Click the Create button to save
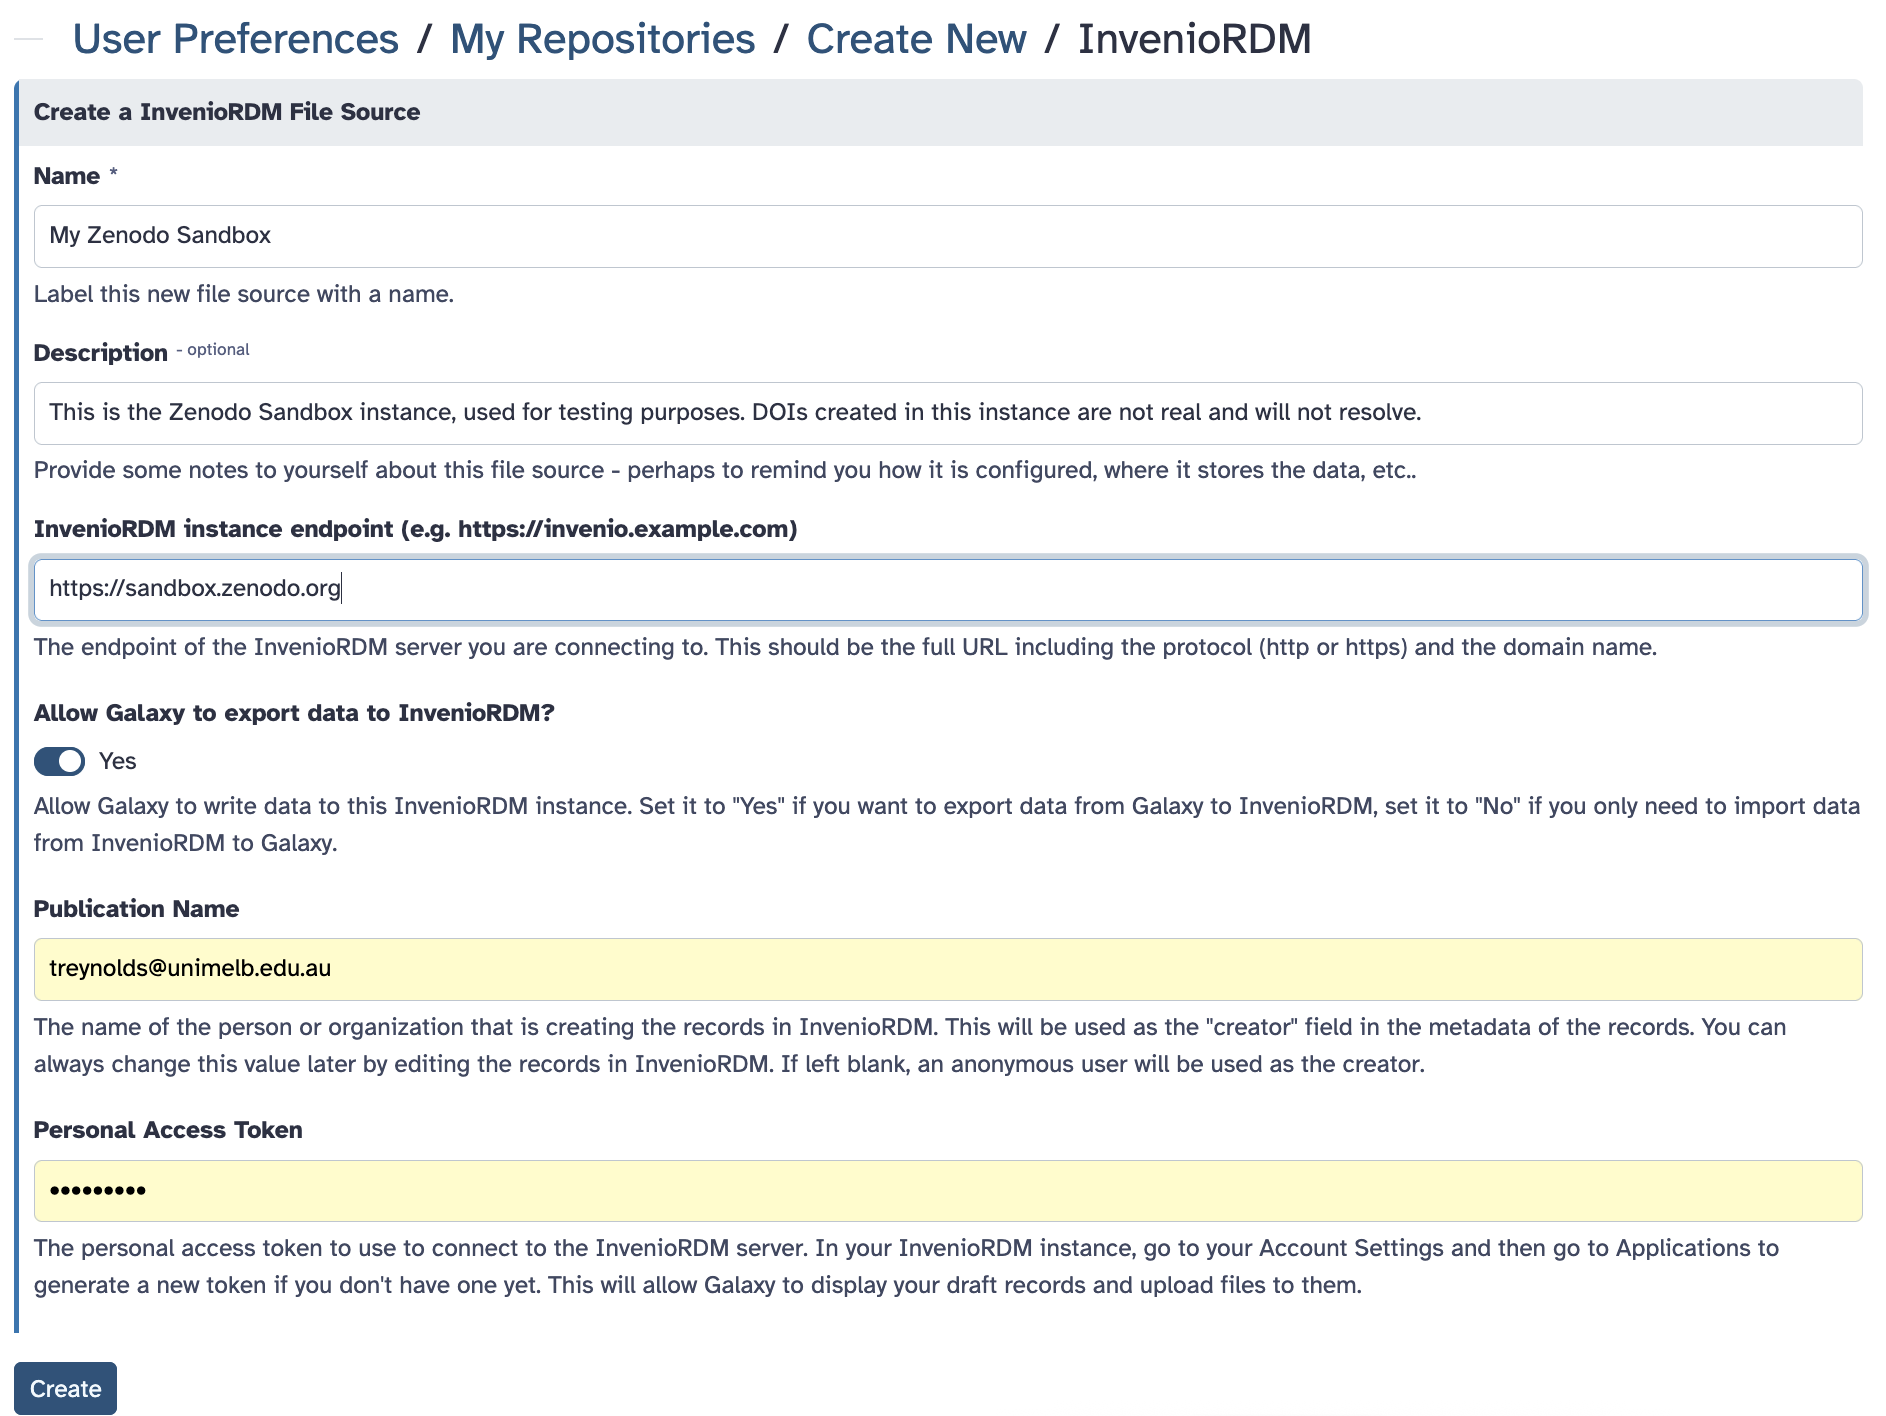Viewport: 1886px width, 1416px height. (65, 1388)
